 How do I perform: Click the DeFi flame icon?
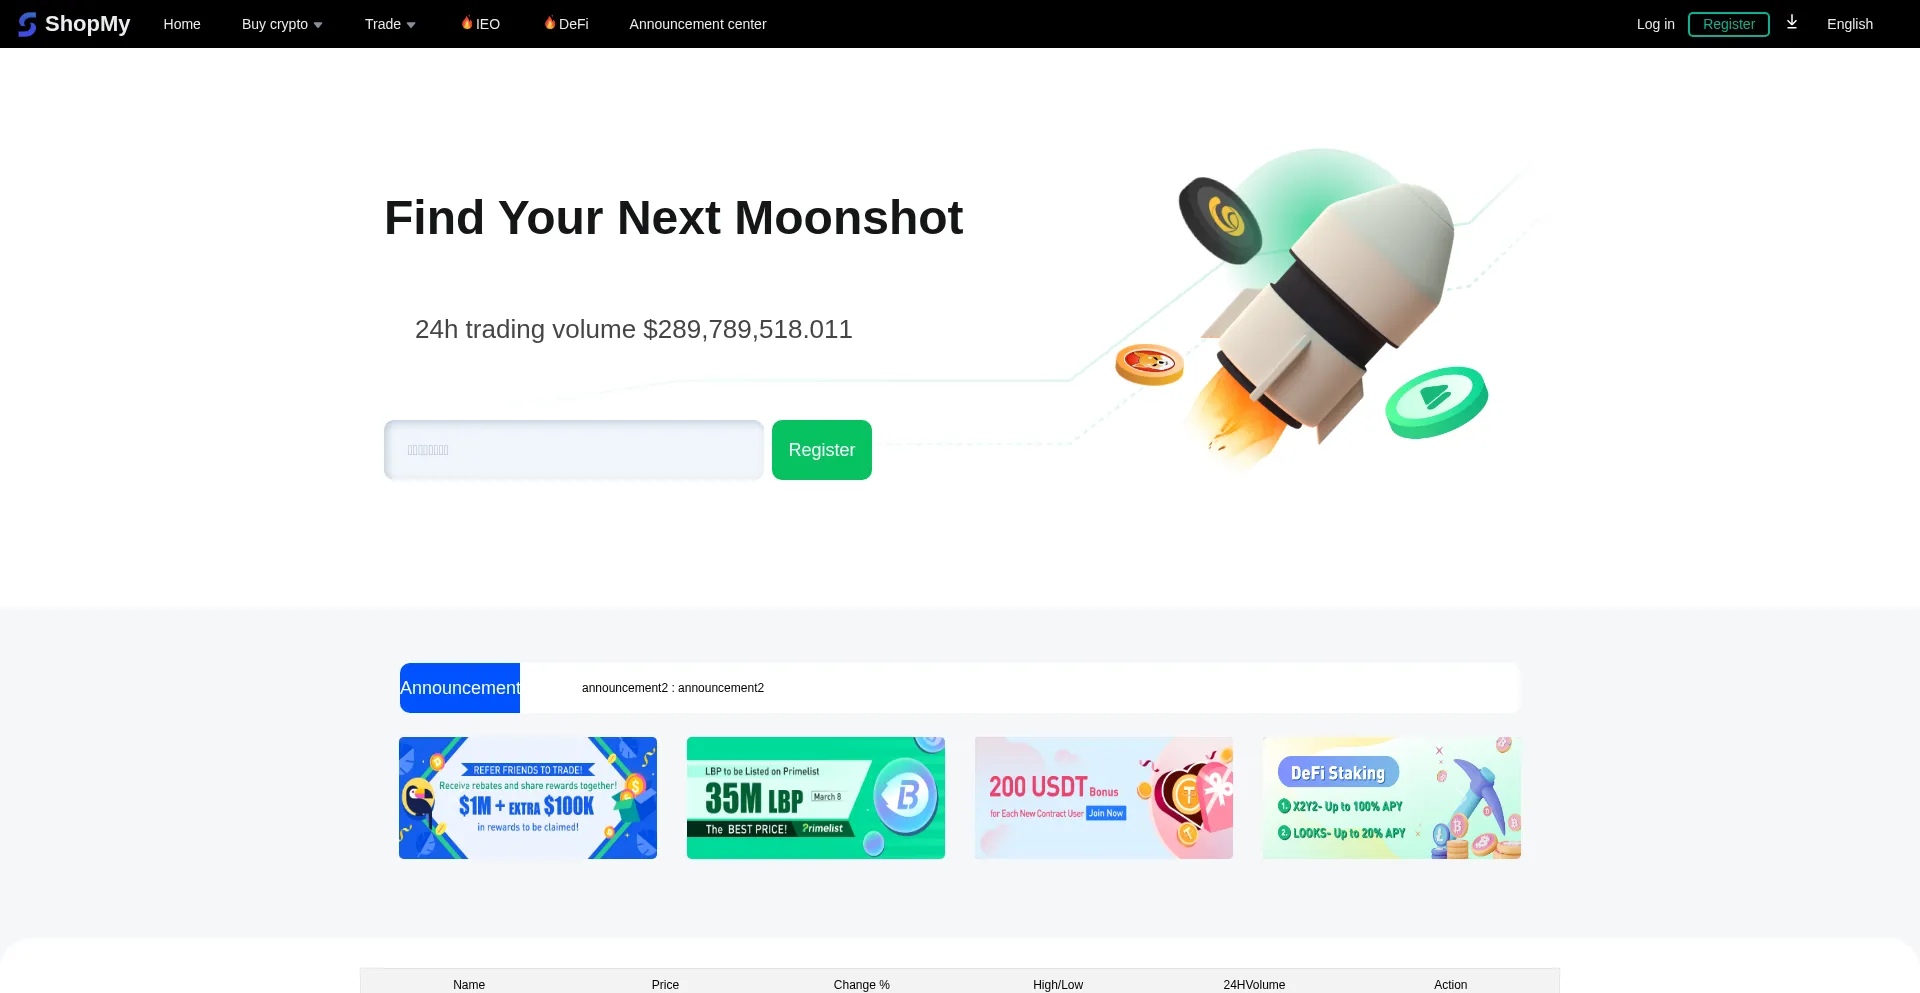click(x=550, y=22)
